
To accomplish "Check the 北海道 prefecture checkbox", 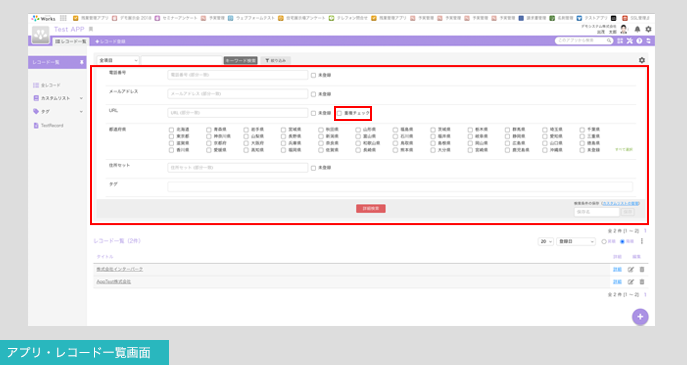I will point(171,130).
